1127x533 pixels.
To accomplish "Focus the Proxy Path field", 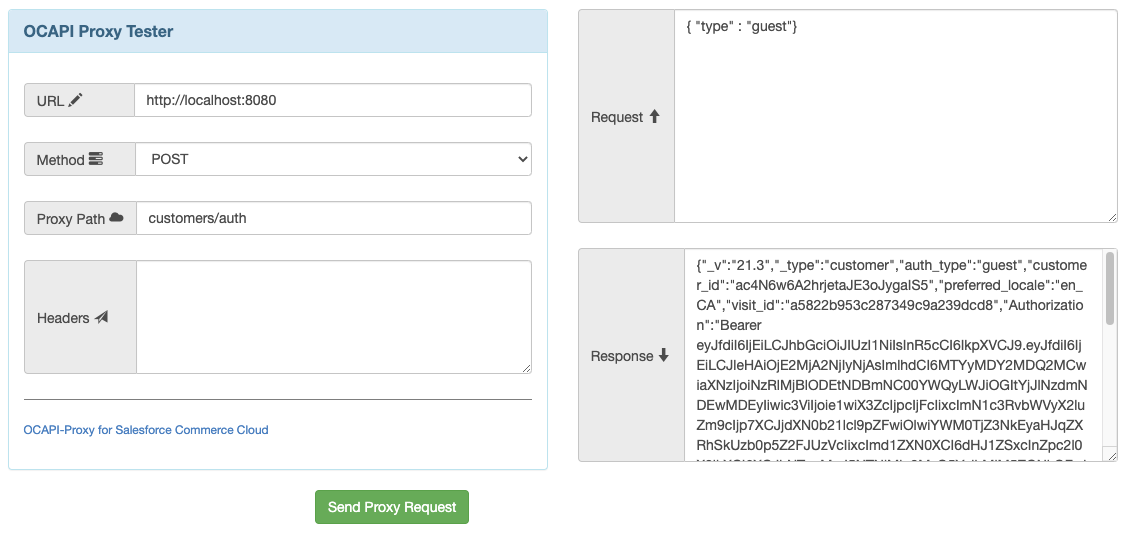I will coord(333,218).
